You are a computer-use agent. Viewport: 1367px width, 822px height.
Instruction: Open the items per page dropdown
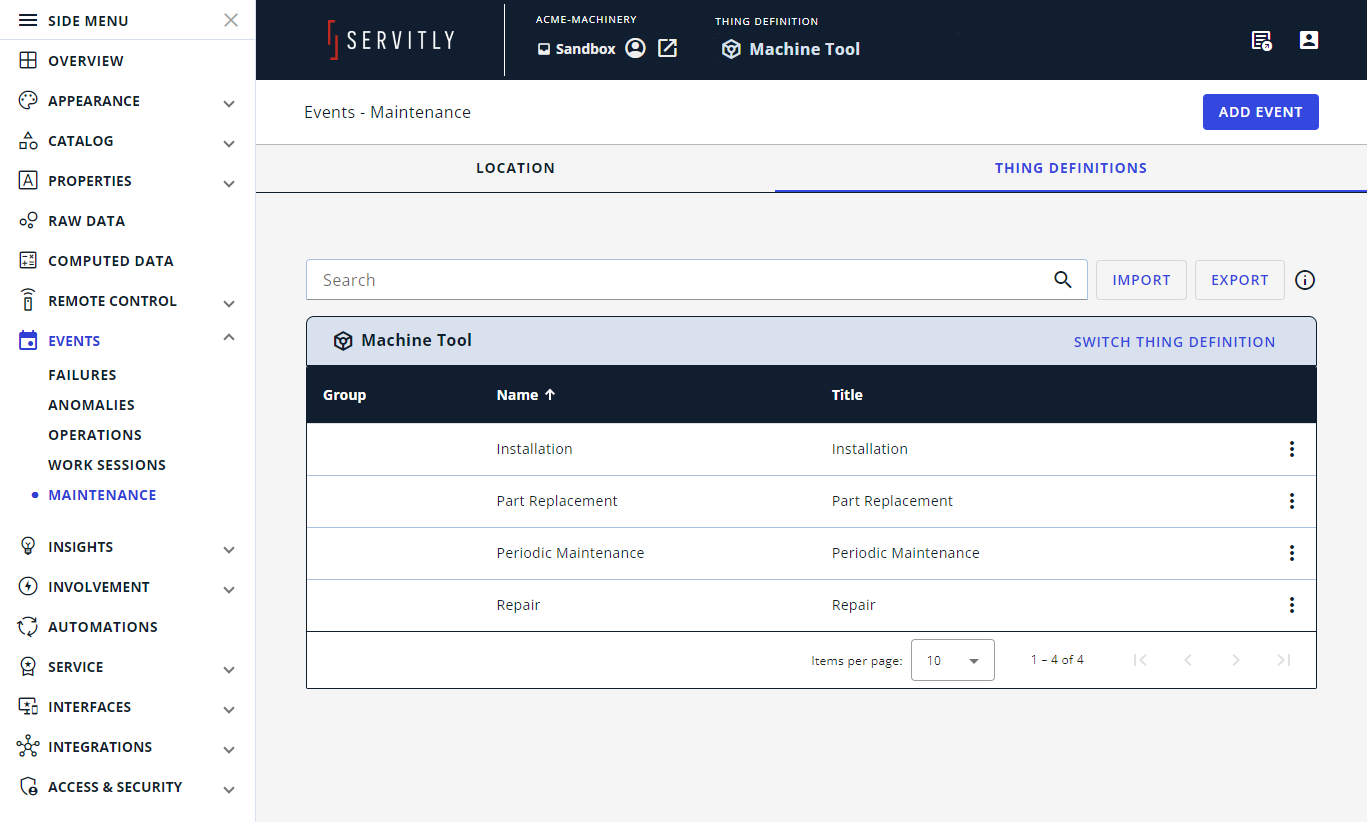tap(952, 660)
